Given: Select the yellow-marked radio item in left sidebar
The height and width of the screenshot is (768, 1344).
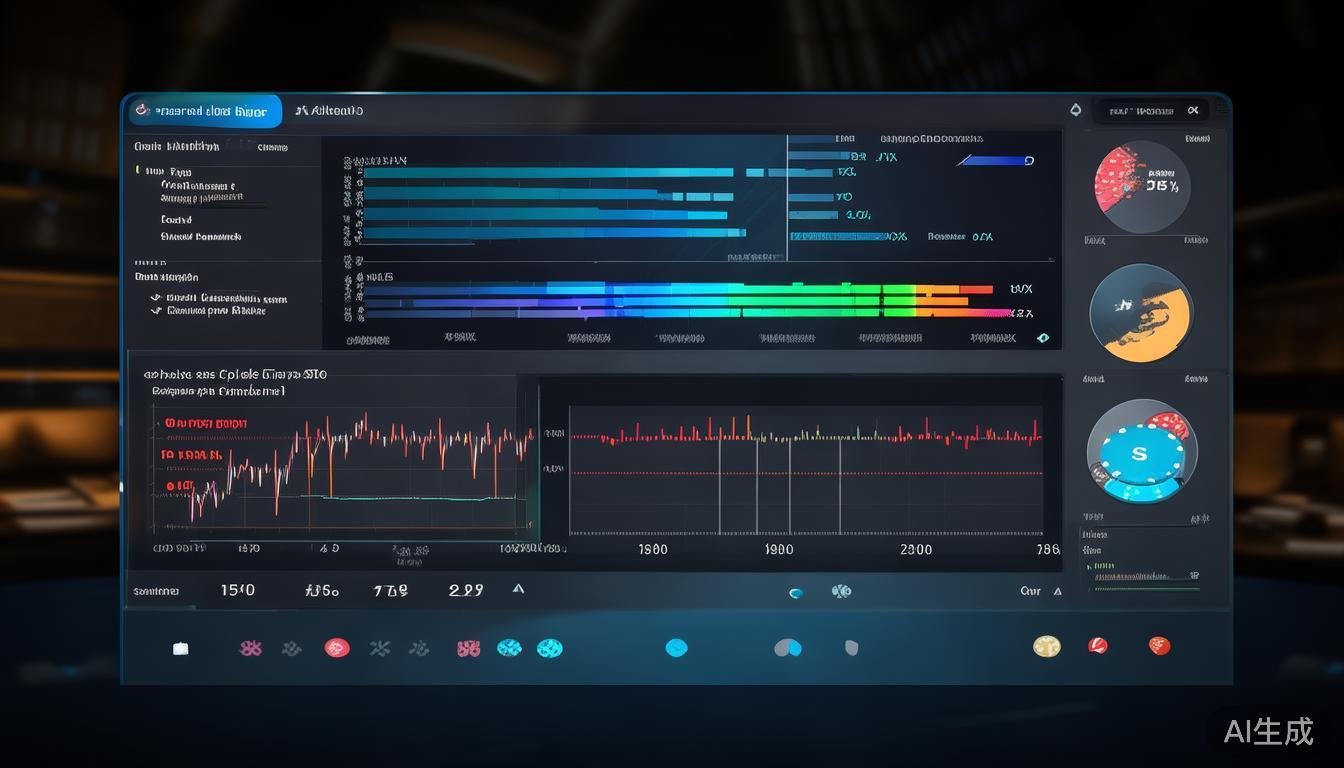Looking at the screenshot, I should 138,171.
